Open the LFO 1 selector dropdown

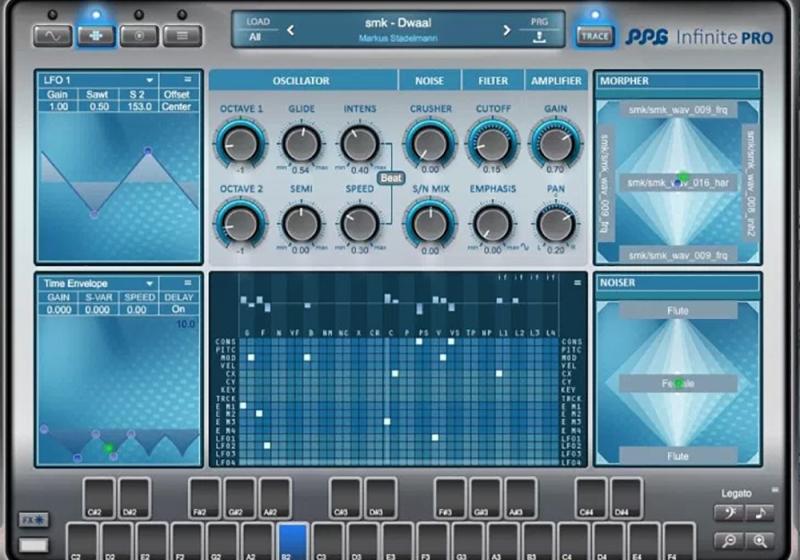pyautogui.click(x=149, y=79)
